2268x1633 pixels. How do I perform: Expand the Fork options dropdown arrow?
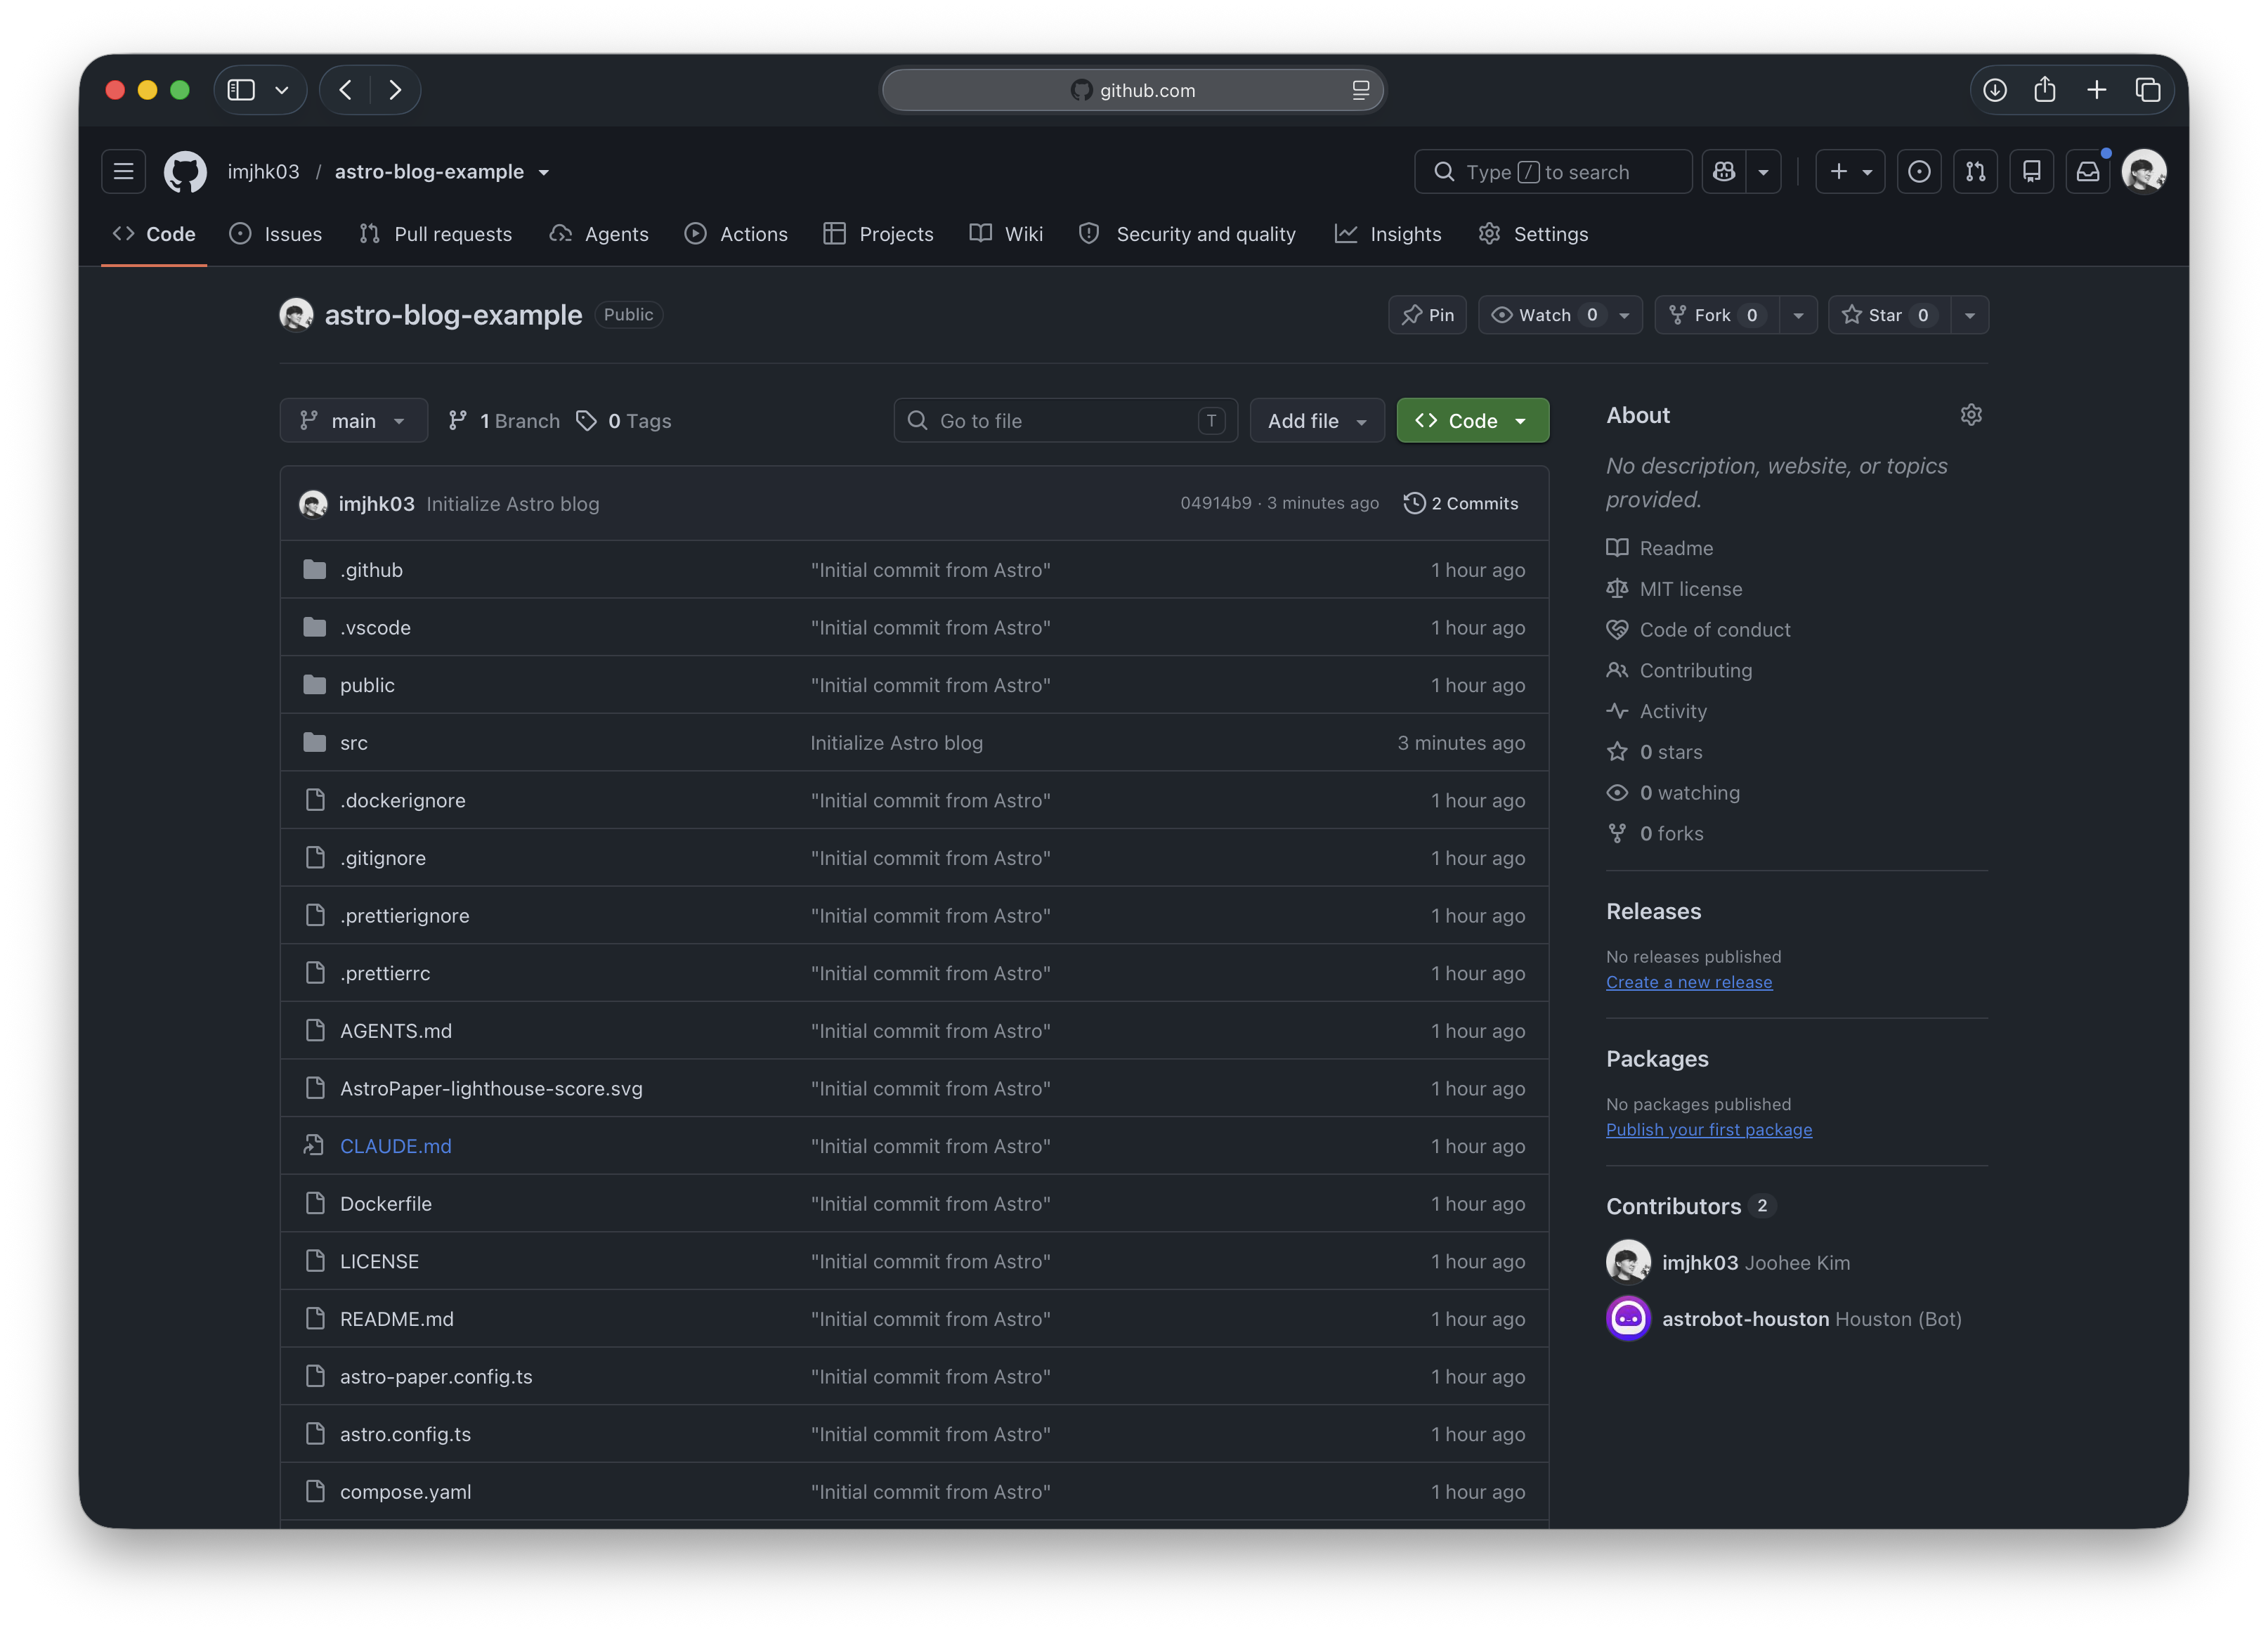1798,315
